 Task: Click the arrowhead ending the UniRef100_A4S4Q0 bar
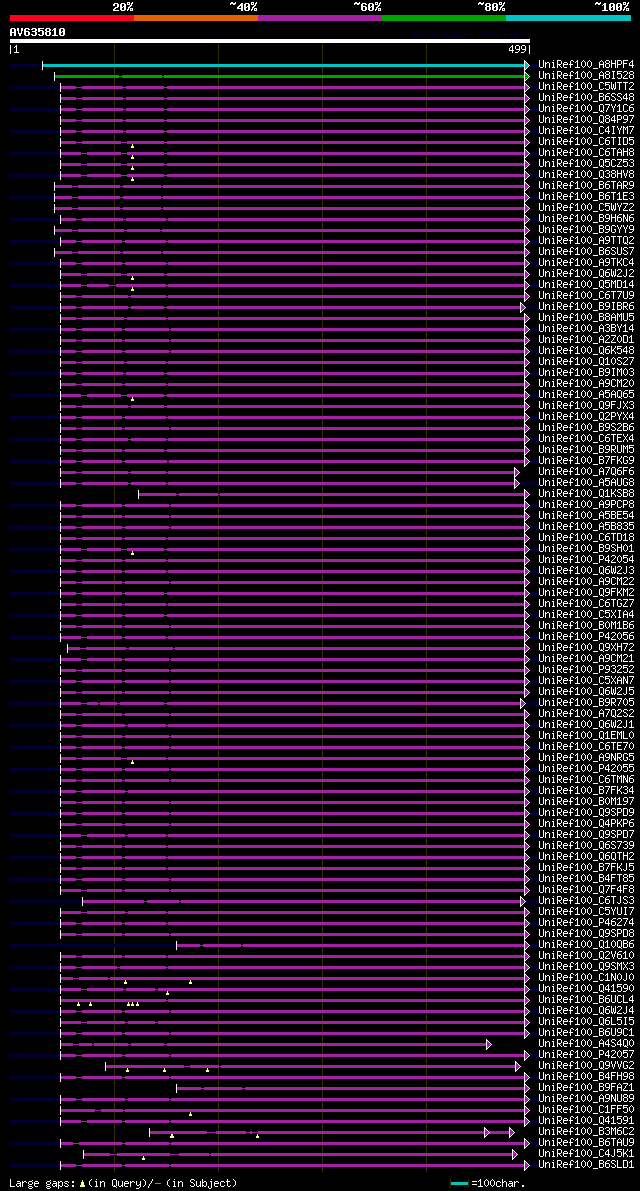click(x=489, y=1044)
